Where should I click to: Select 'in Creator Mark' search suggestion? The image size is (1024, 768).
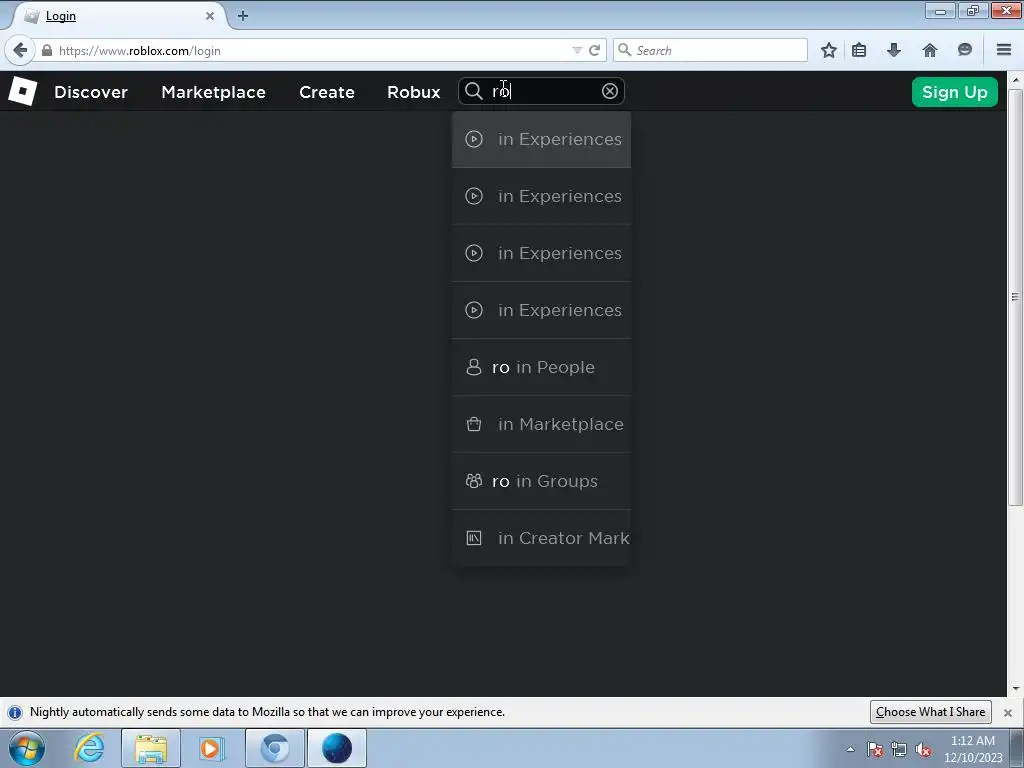pos(541,537)
